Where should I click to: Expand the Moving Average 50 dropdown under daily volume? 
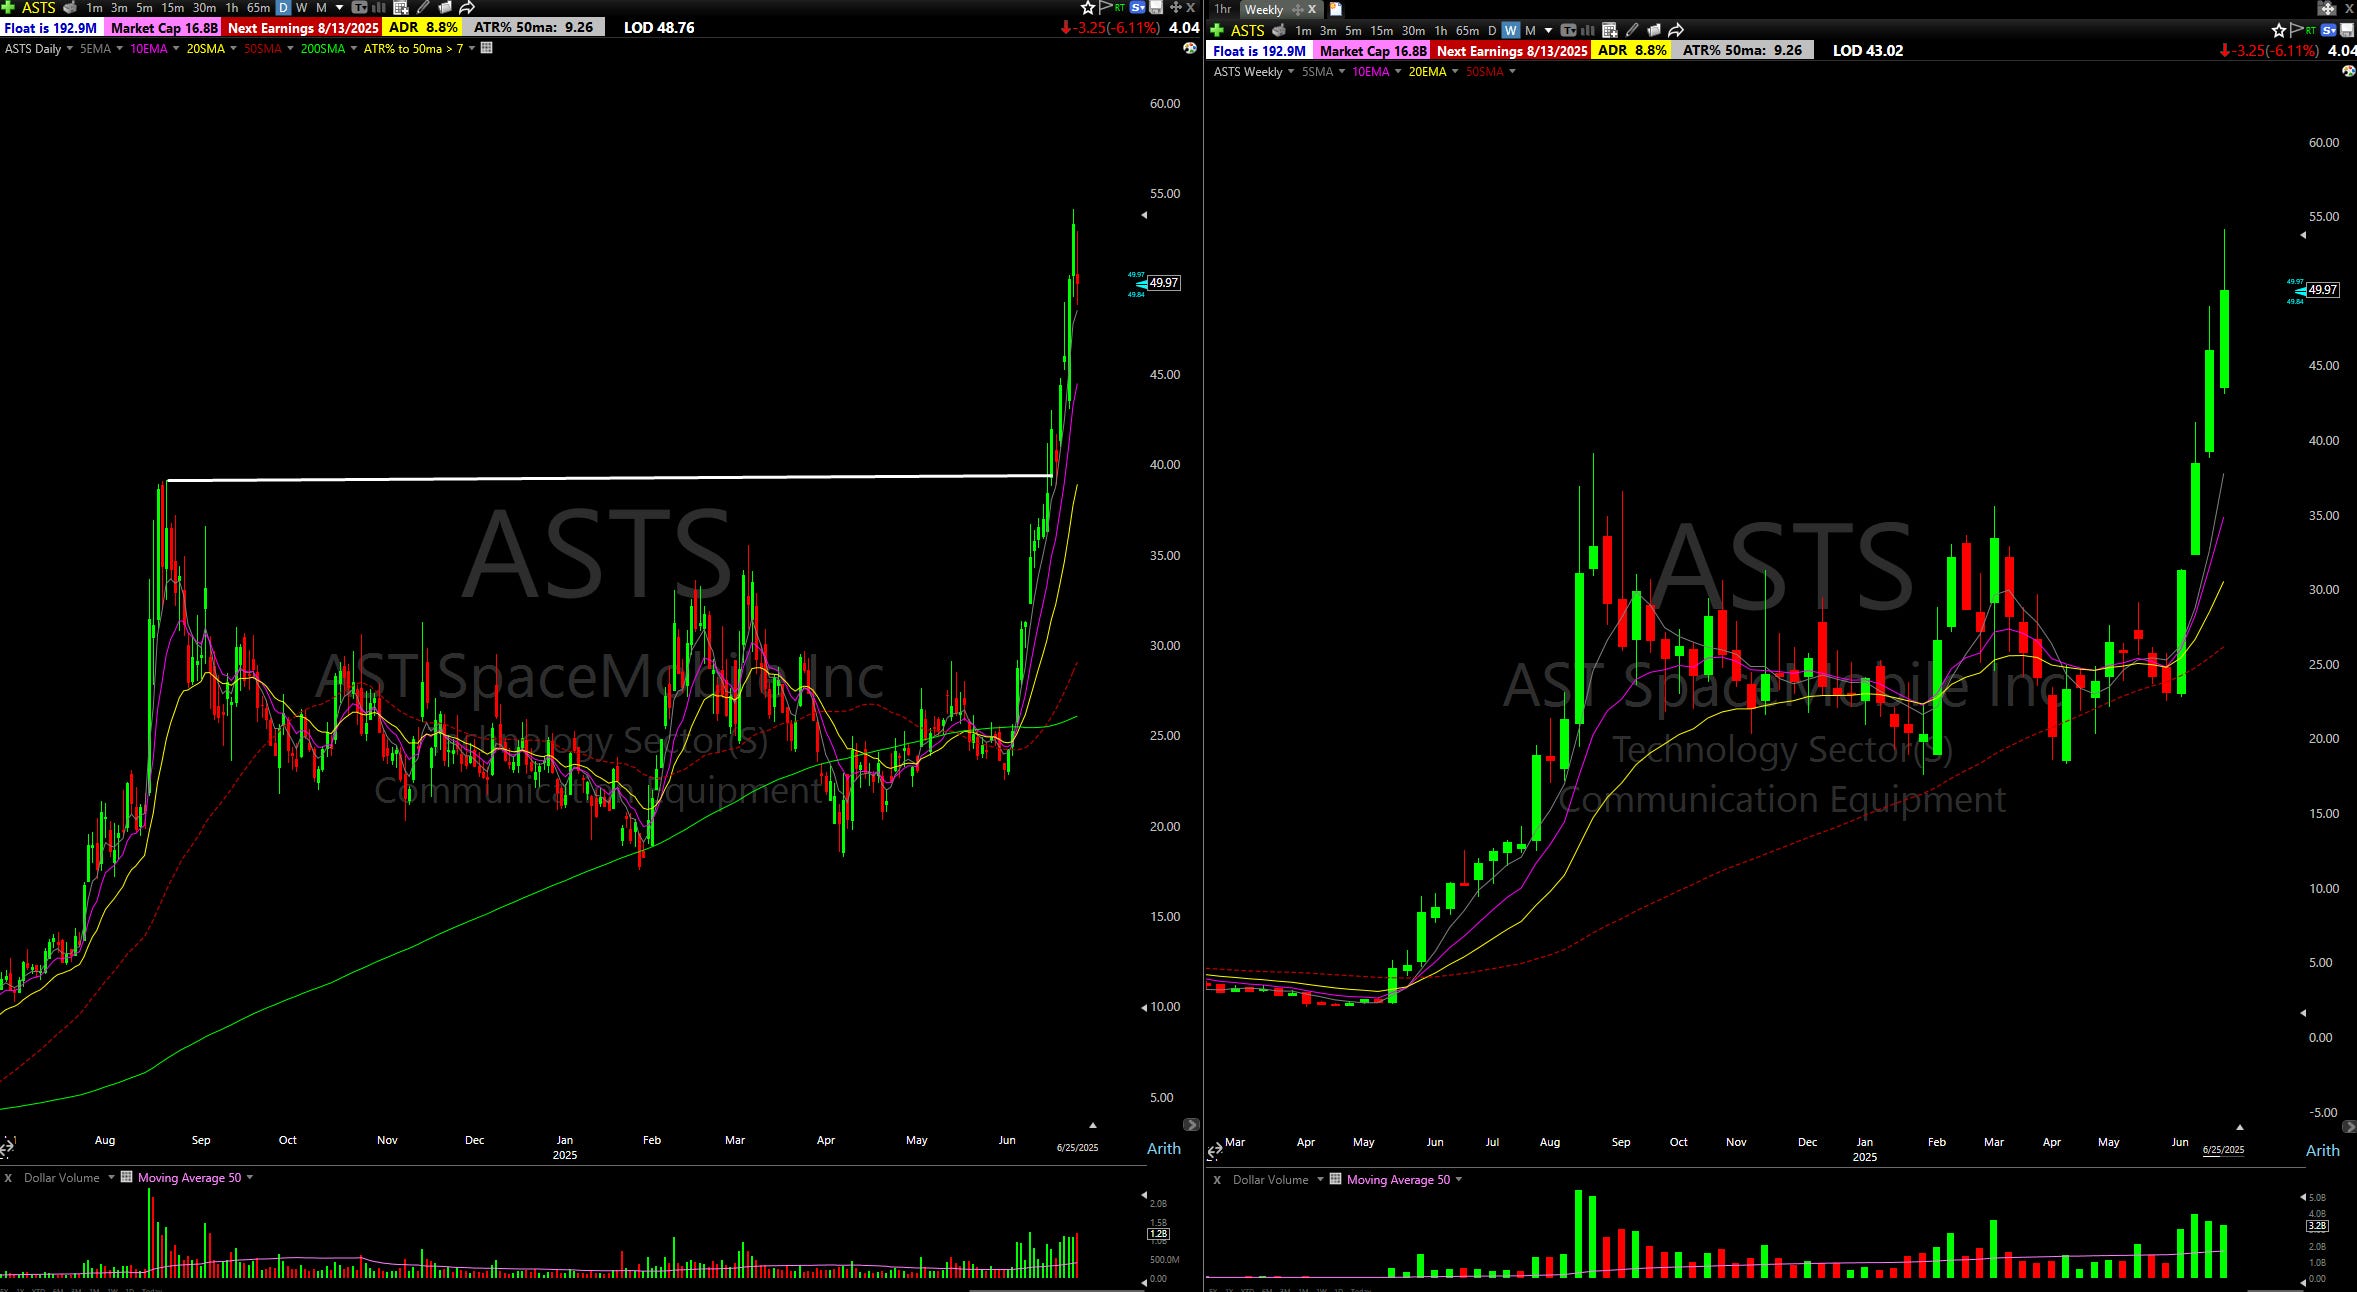[x=249, y=1178]
